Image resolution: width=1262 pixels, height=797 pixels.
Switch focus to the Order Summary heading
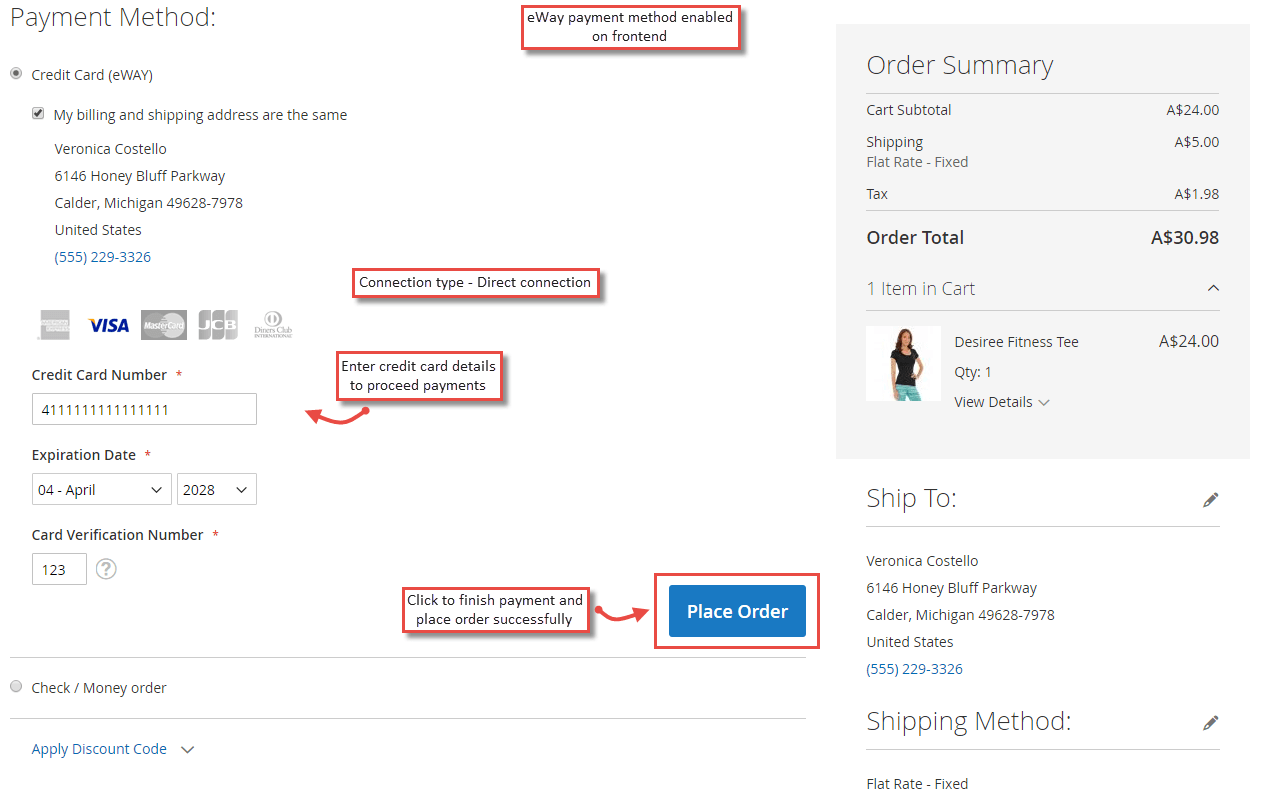pos(959,64)
